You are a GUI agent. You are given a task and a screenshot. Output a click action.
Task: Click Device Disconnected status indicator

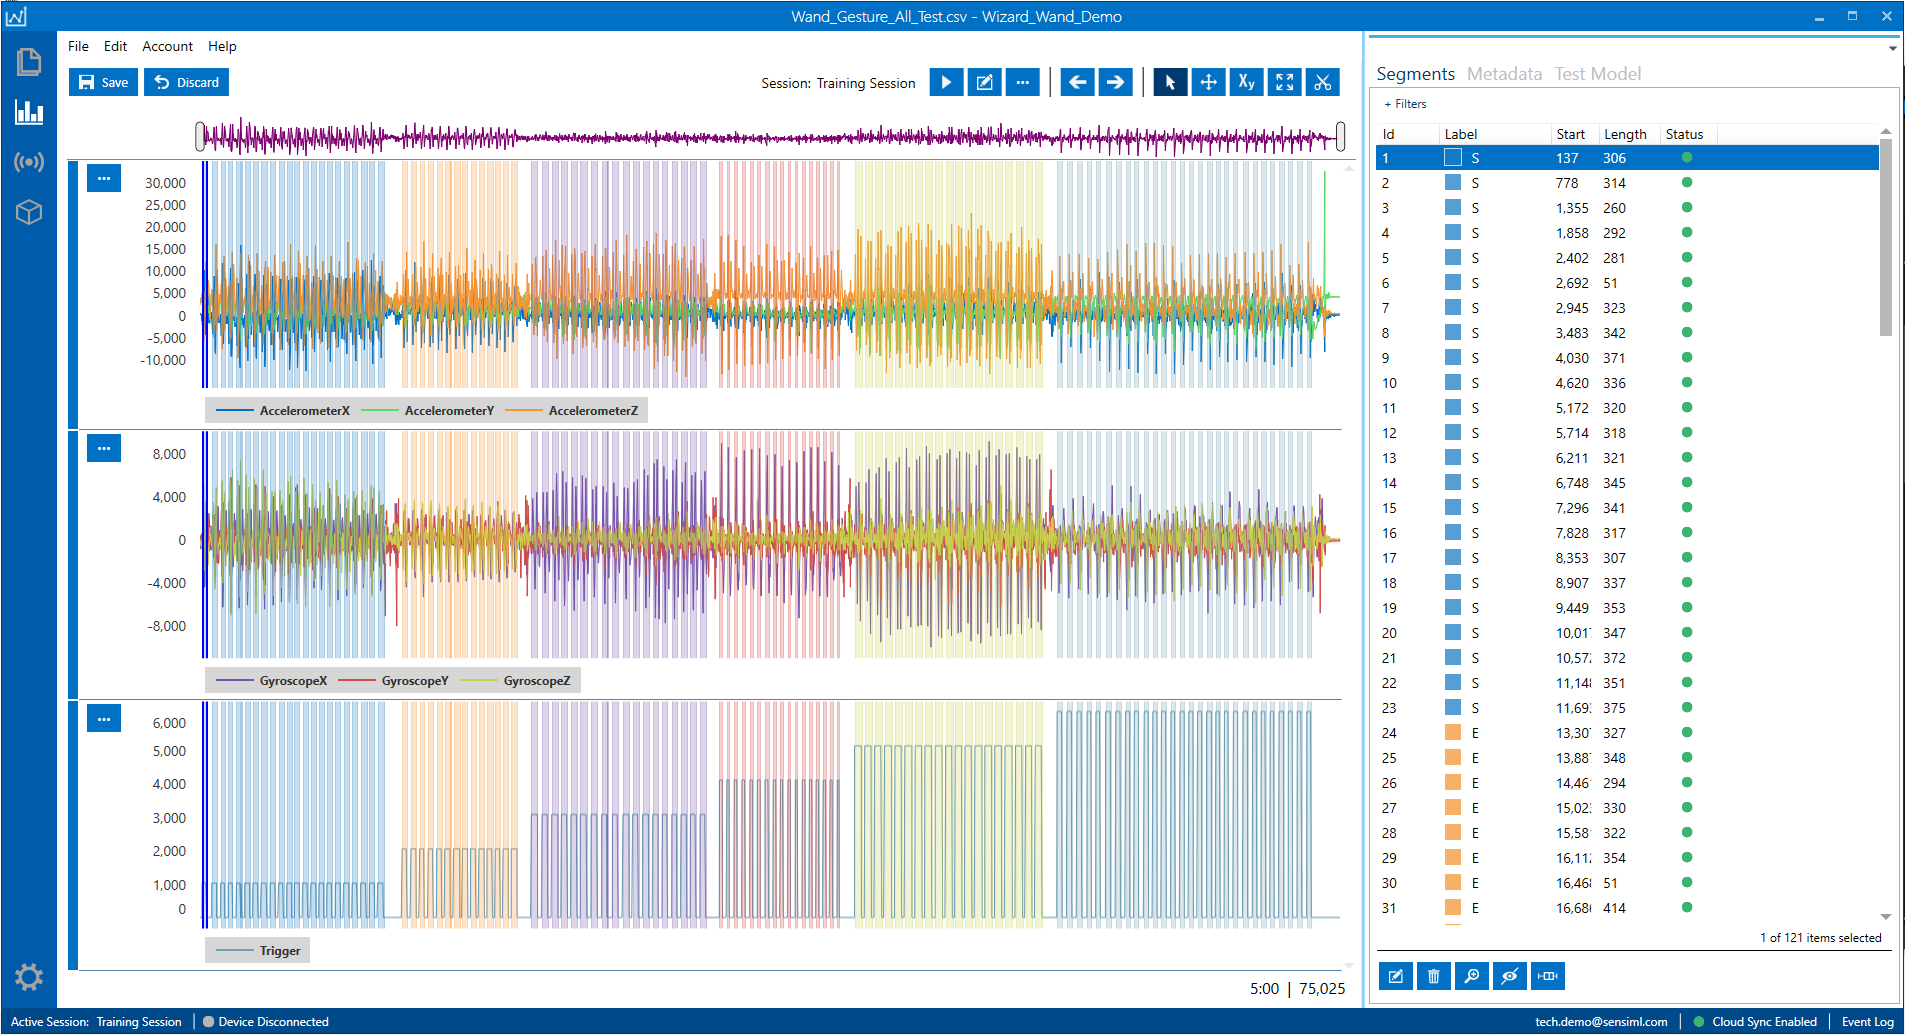(265, 1021)
